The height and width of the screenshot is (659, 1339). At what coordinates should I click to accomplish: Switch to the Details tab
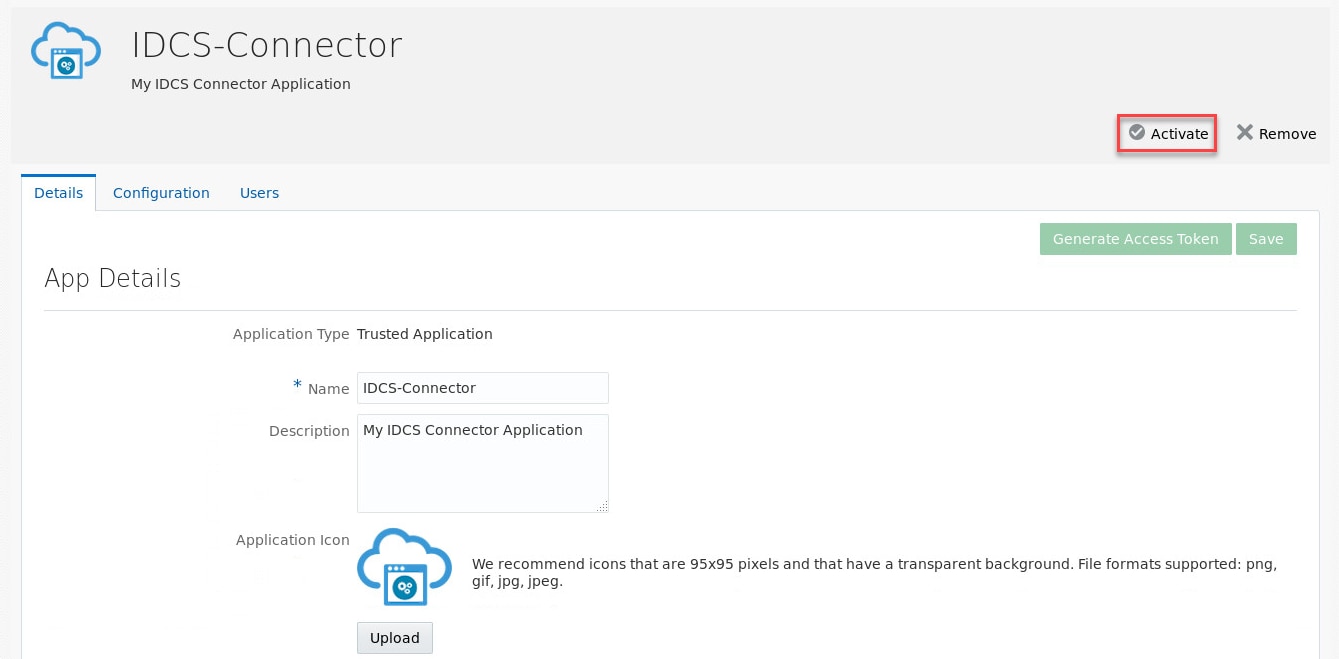click(58, 193)
